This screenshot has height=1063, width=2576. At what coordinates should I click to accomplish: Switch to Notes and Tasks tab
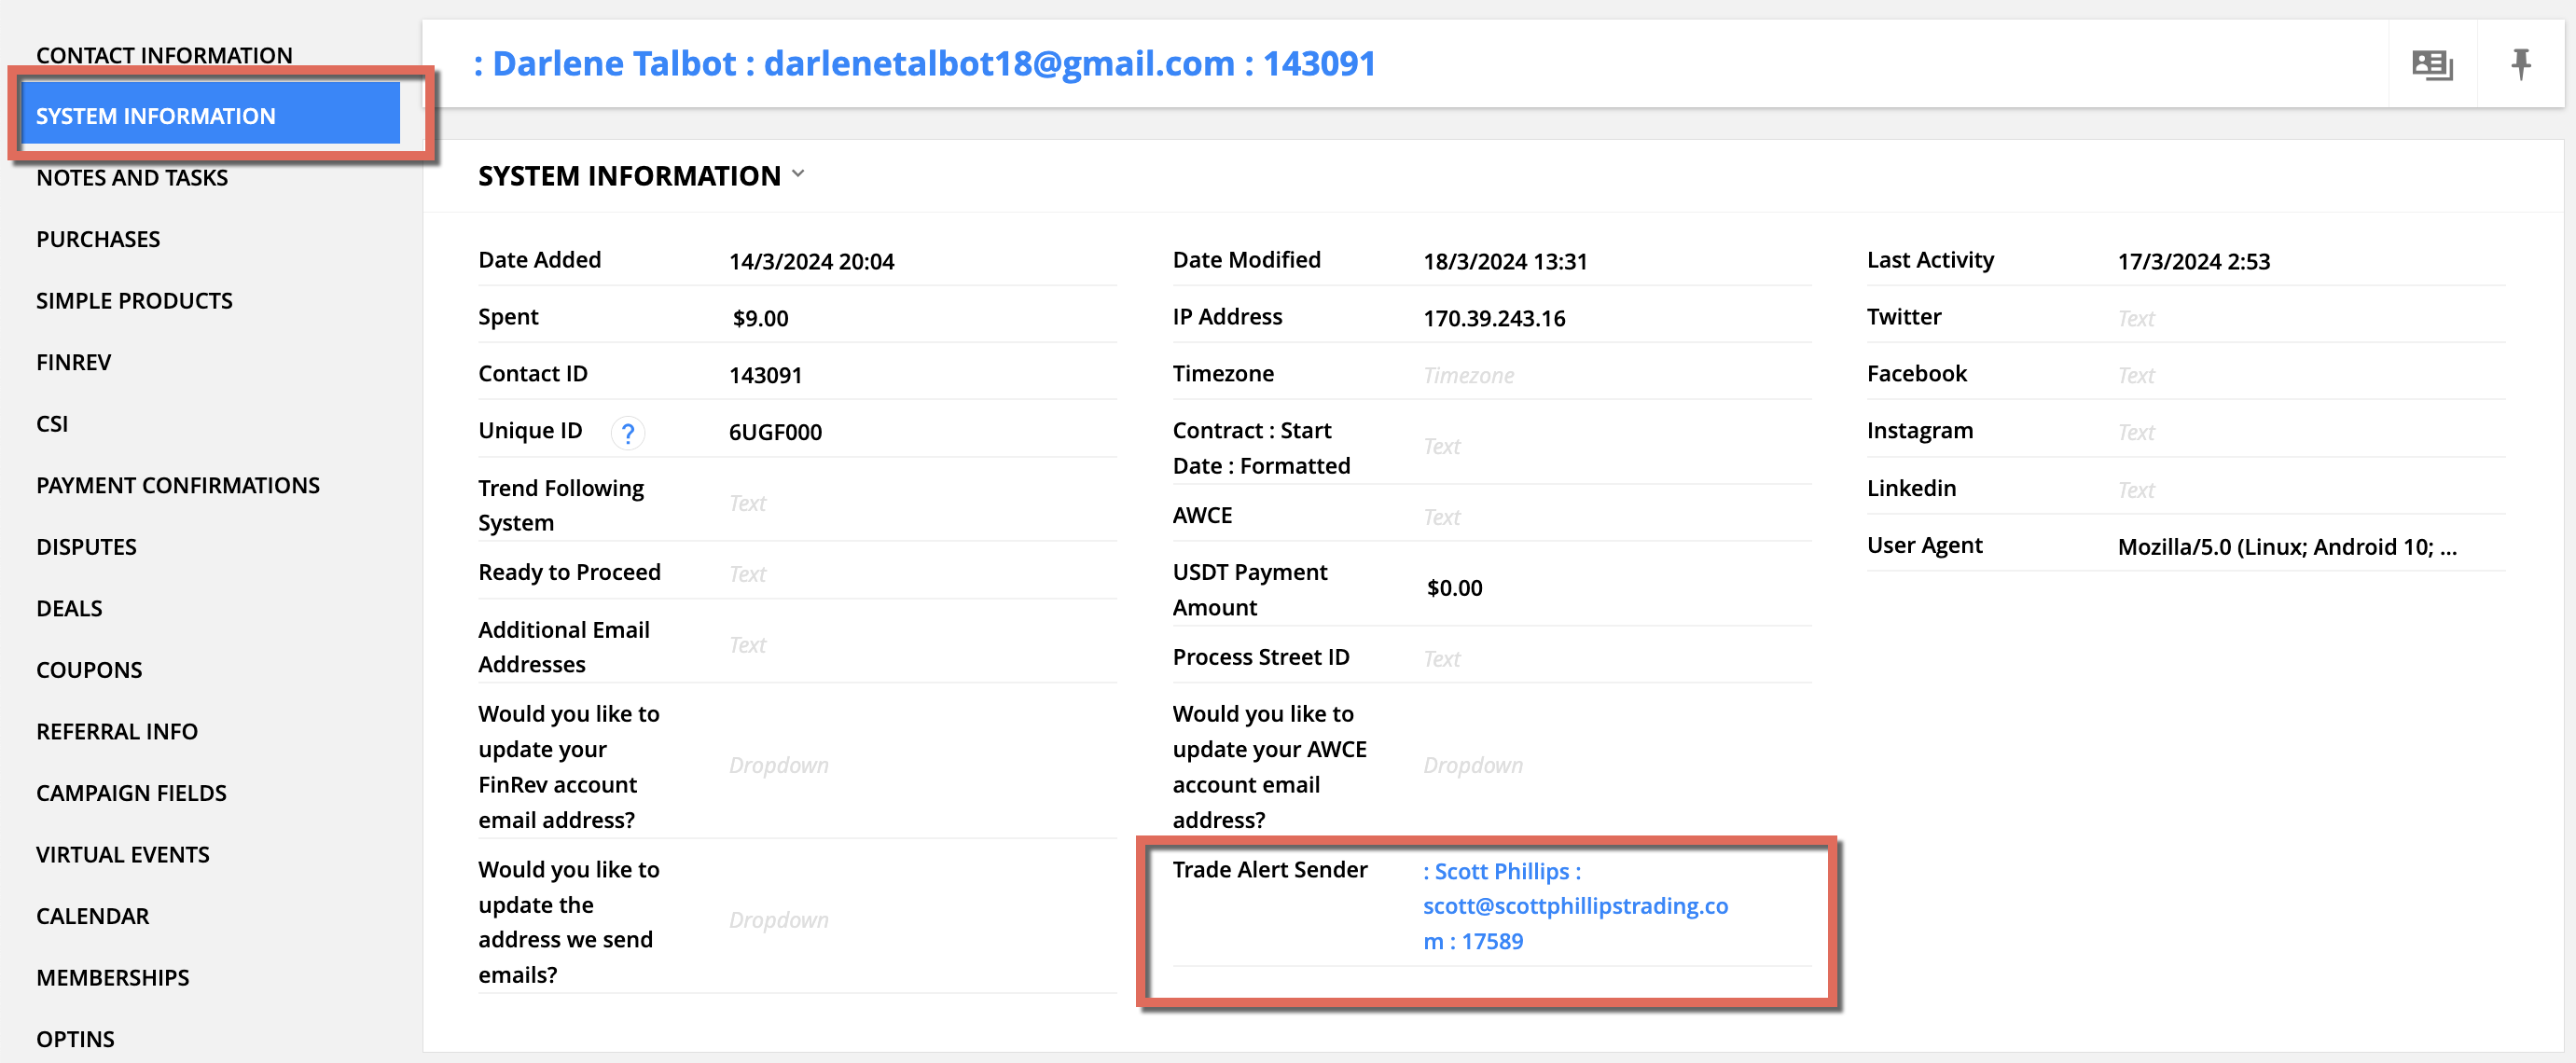click(x=132, y=178)
